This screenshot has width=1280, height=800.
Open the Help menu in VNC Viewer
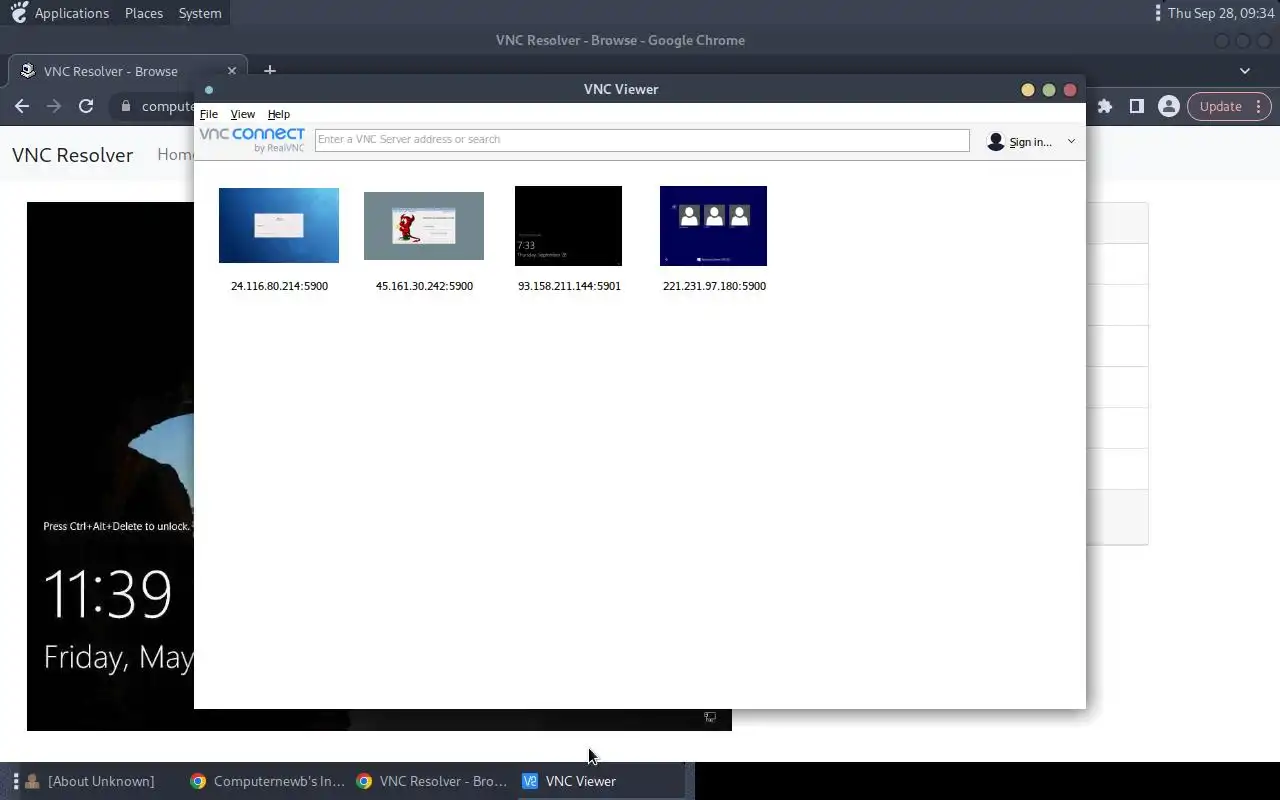point(279,114)
